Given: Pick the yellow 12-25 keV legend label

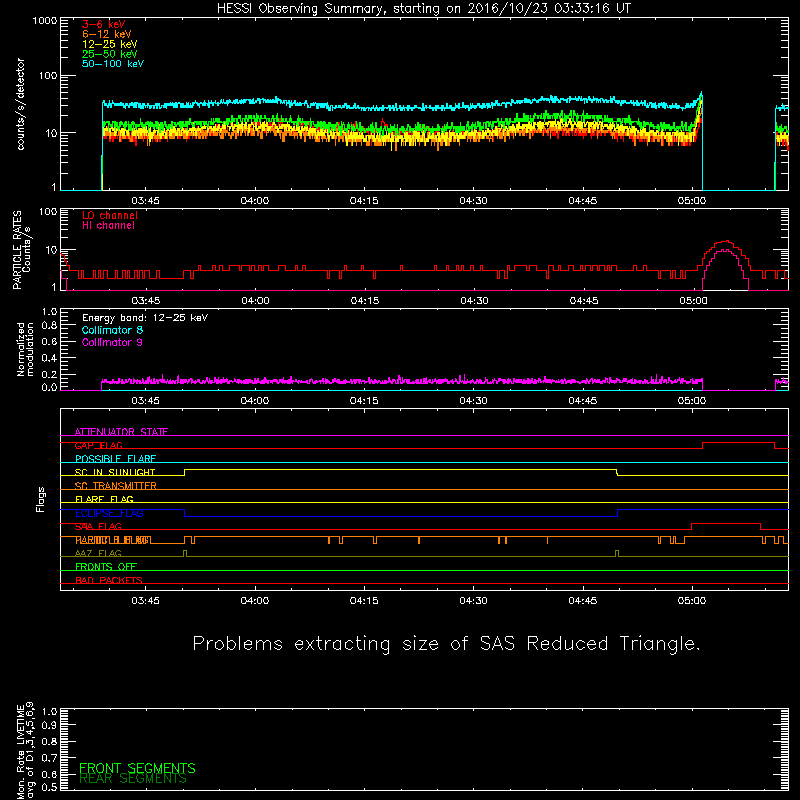Looking at the screenshot, I should (109, 44).
